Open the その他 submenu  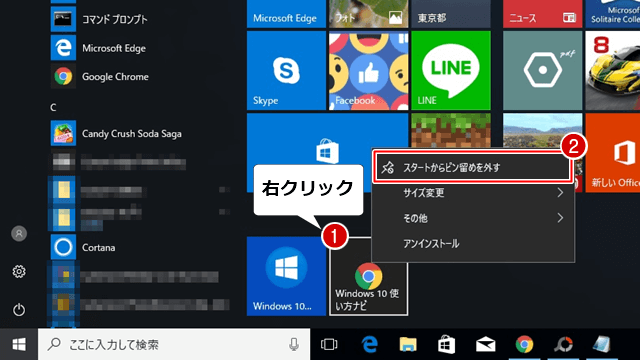pyautogui.click(x=473, y=218)
